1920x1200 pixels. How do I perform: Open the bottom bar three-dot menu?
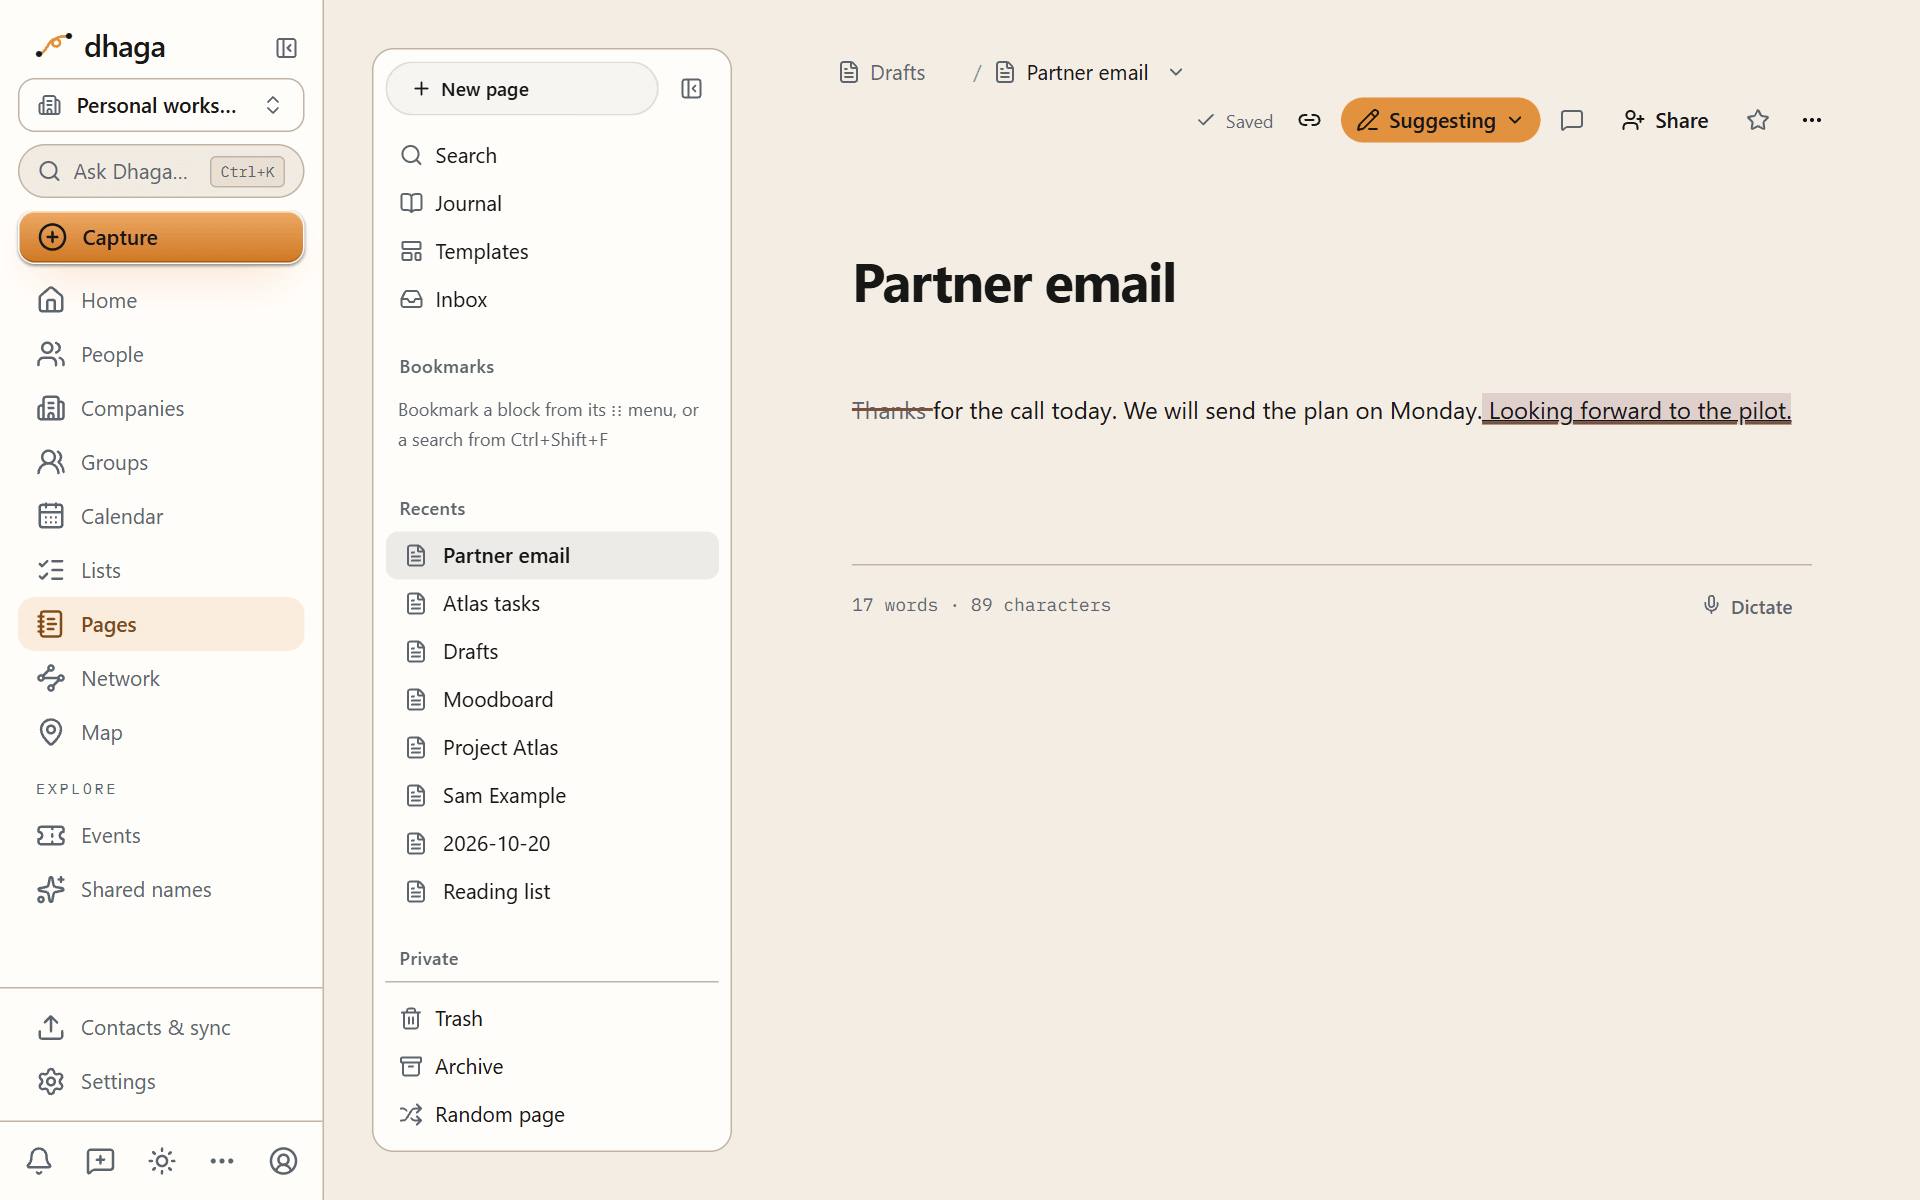(x=222, y=1161)
